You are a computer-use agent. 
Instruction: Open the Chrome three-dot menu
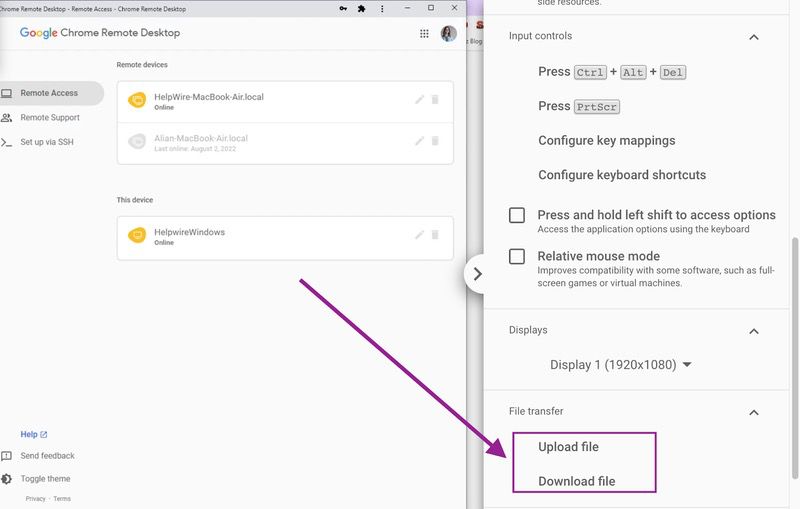pos(382,9)
